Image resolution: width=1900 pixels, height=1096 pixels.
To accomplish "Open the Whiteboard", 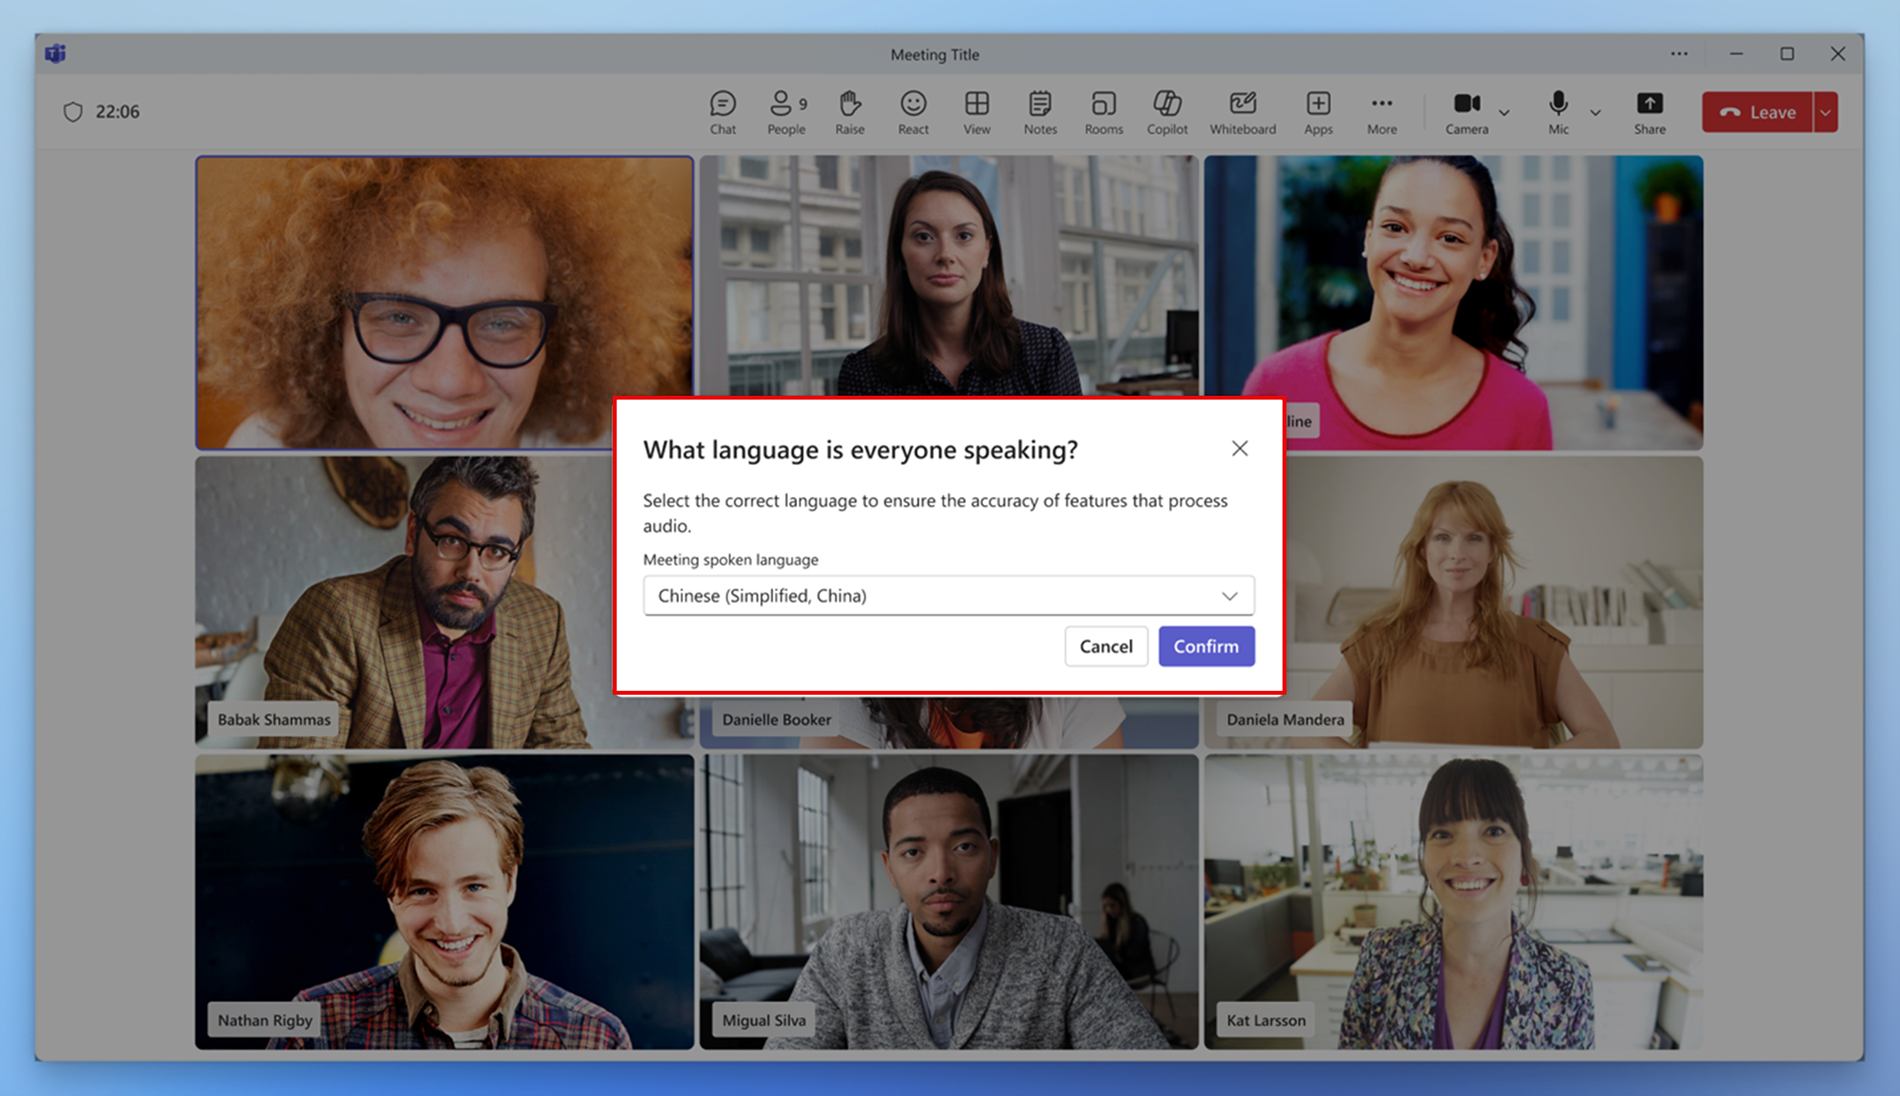I will coord(1242,112).
